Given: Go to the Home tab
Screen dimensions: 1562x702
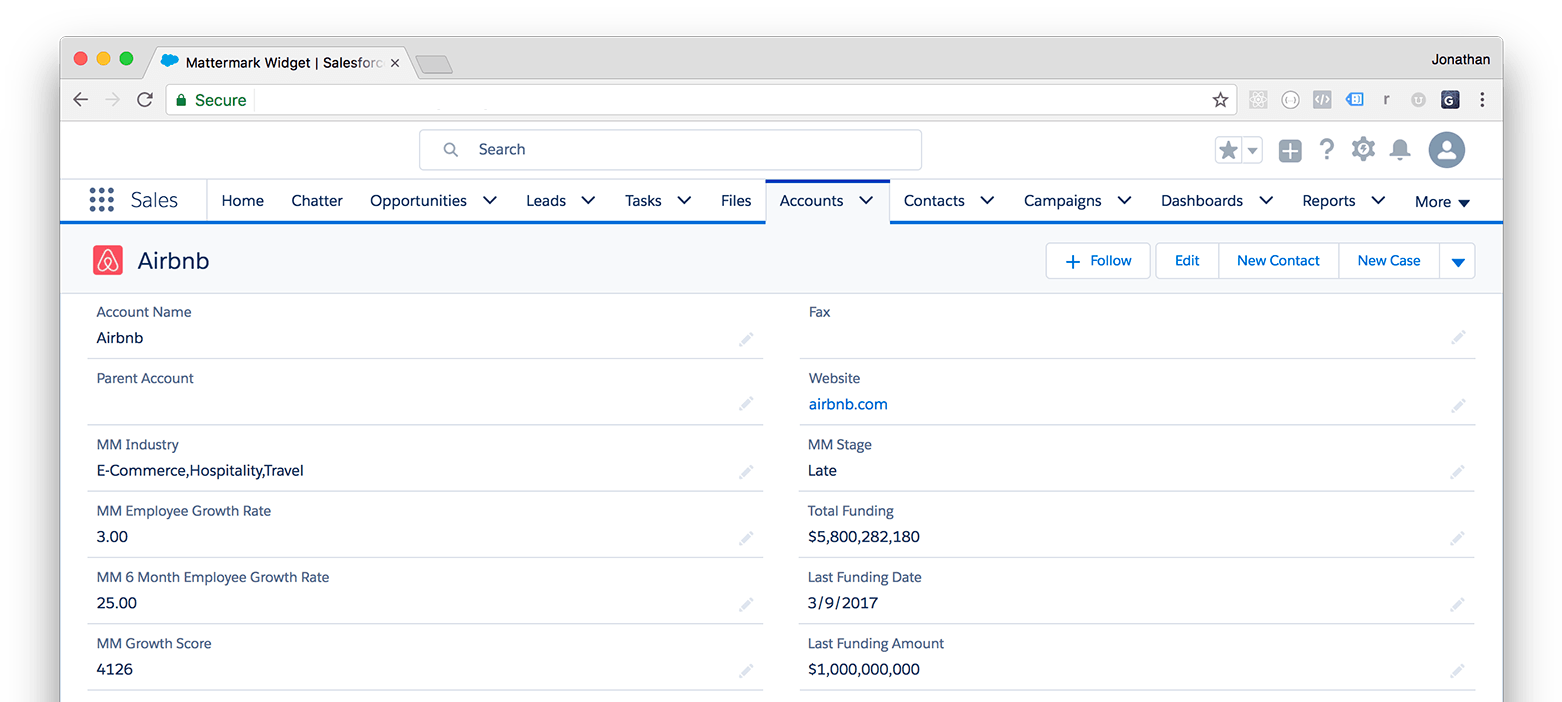Looking at the screenshot, I should point(243,200).
